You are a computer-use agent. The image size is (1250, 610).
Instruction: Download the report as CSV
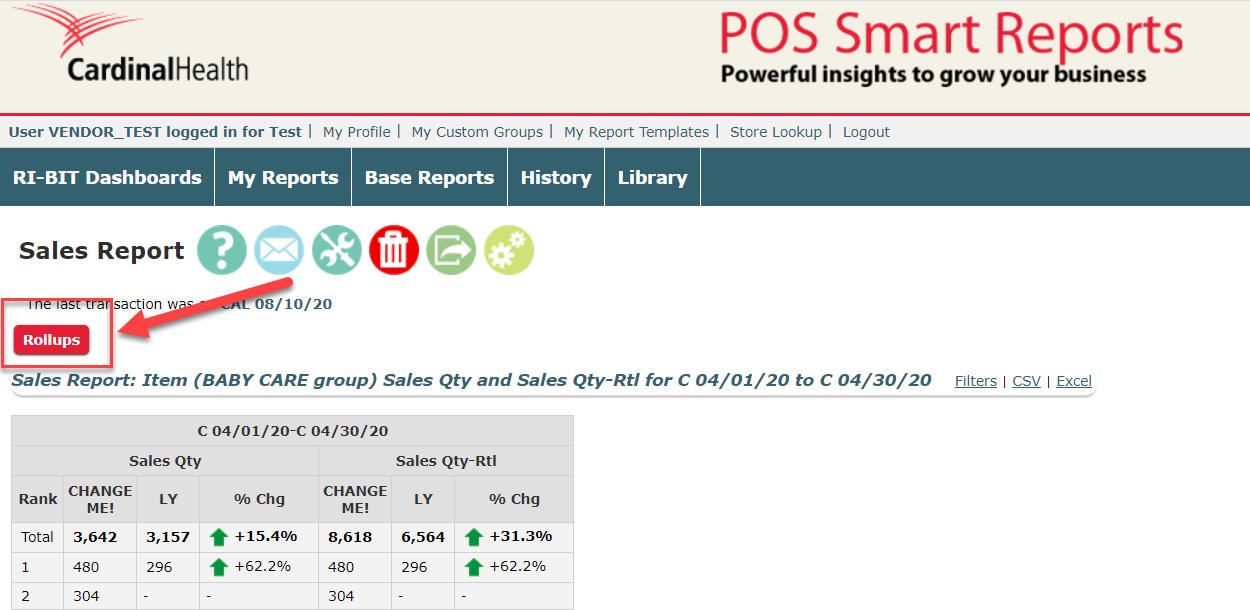pyautogui.click(x=1026, y=381)
